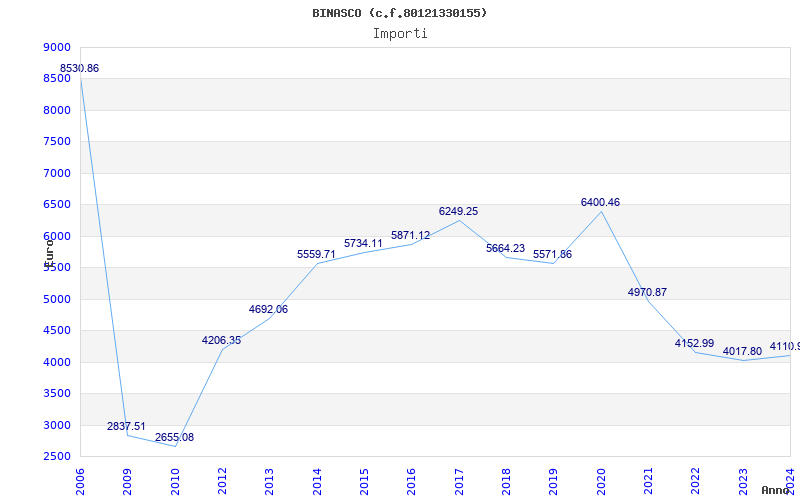Click the 2006 x-axis year label
This screenshot has height=500, width=800.
tap(80, 482)
